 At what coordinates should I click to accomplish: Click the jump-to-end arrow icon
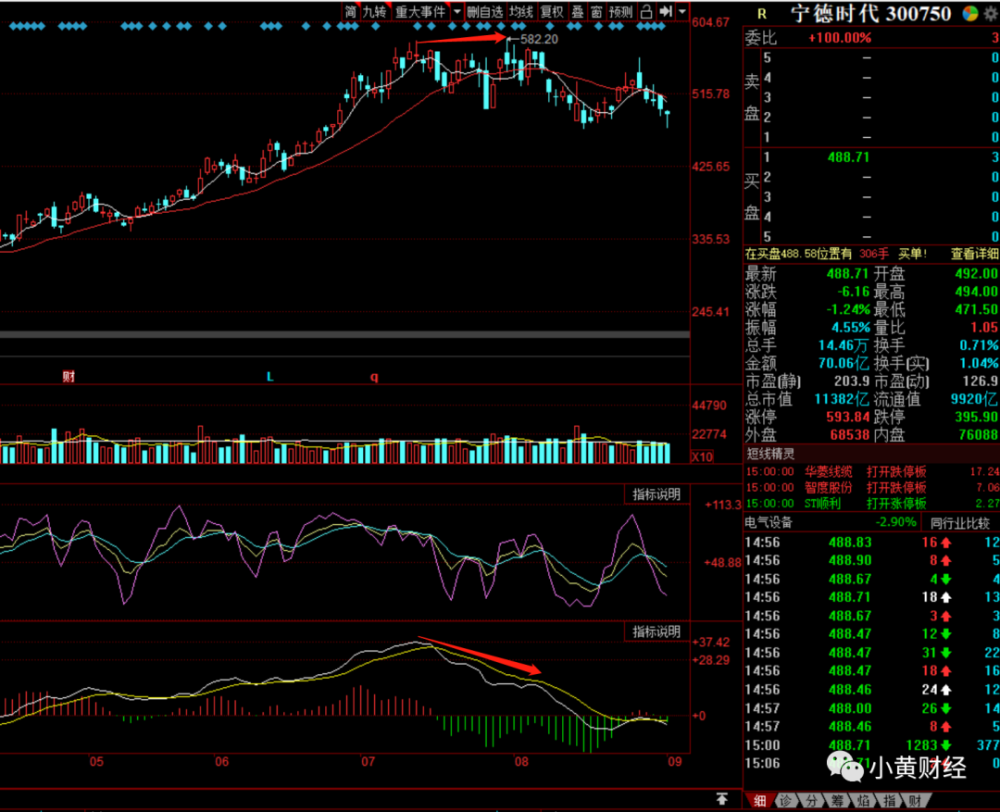[x=666, y=11]
